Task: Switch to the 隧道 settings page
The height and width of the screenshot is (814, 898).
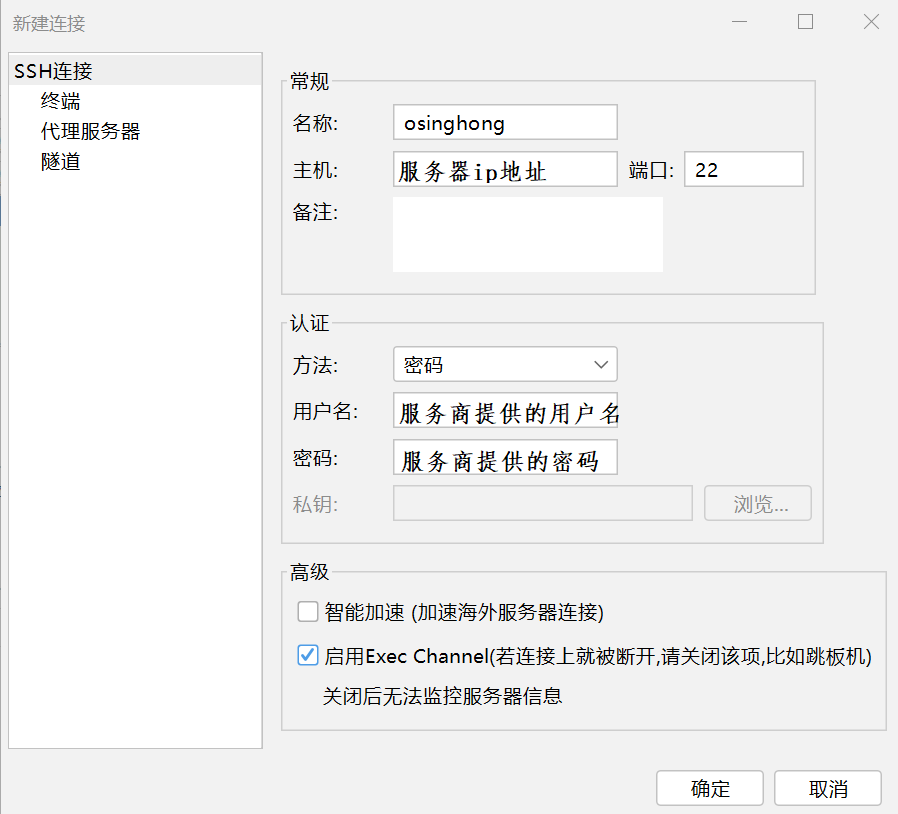Action: pos(61,161)
